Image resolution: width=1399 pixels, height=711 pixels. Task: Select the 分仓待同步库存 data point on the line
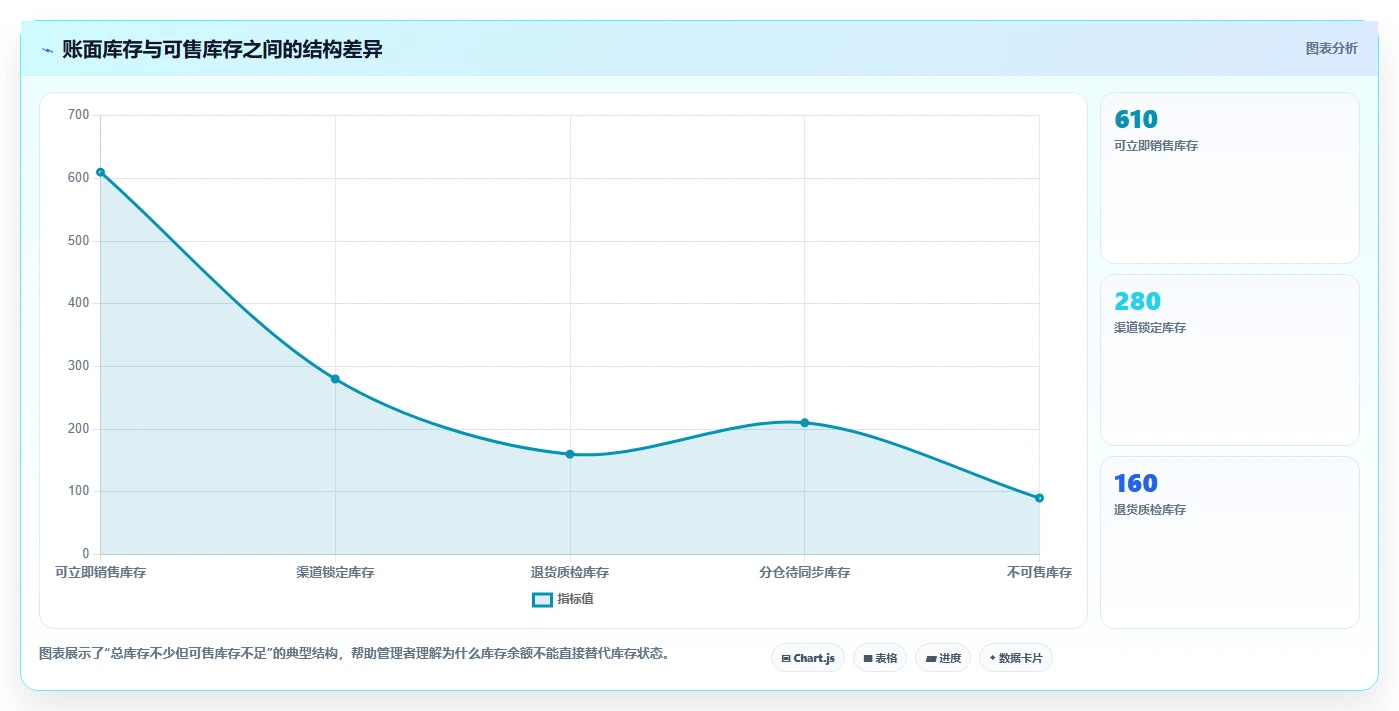[804, 423]
